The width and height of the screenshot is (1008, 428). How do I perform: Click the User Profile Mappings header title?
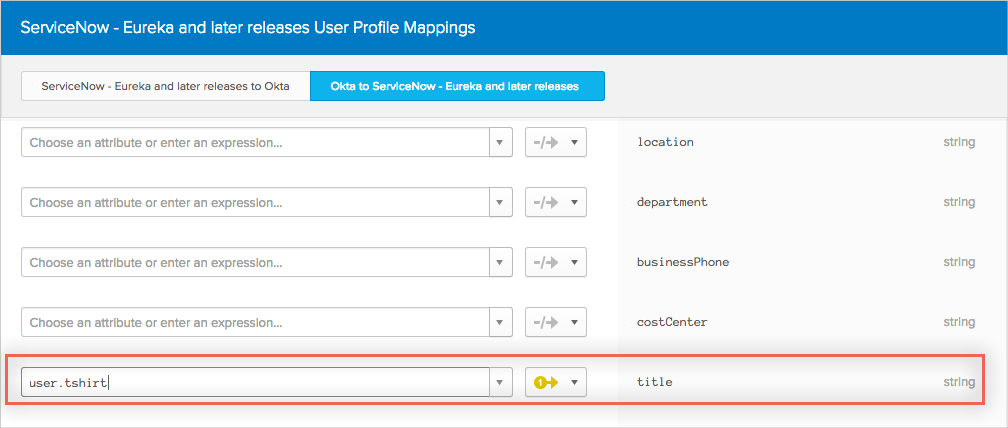coord(247,27)
